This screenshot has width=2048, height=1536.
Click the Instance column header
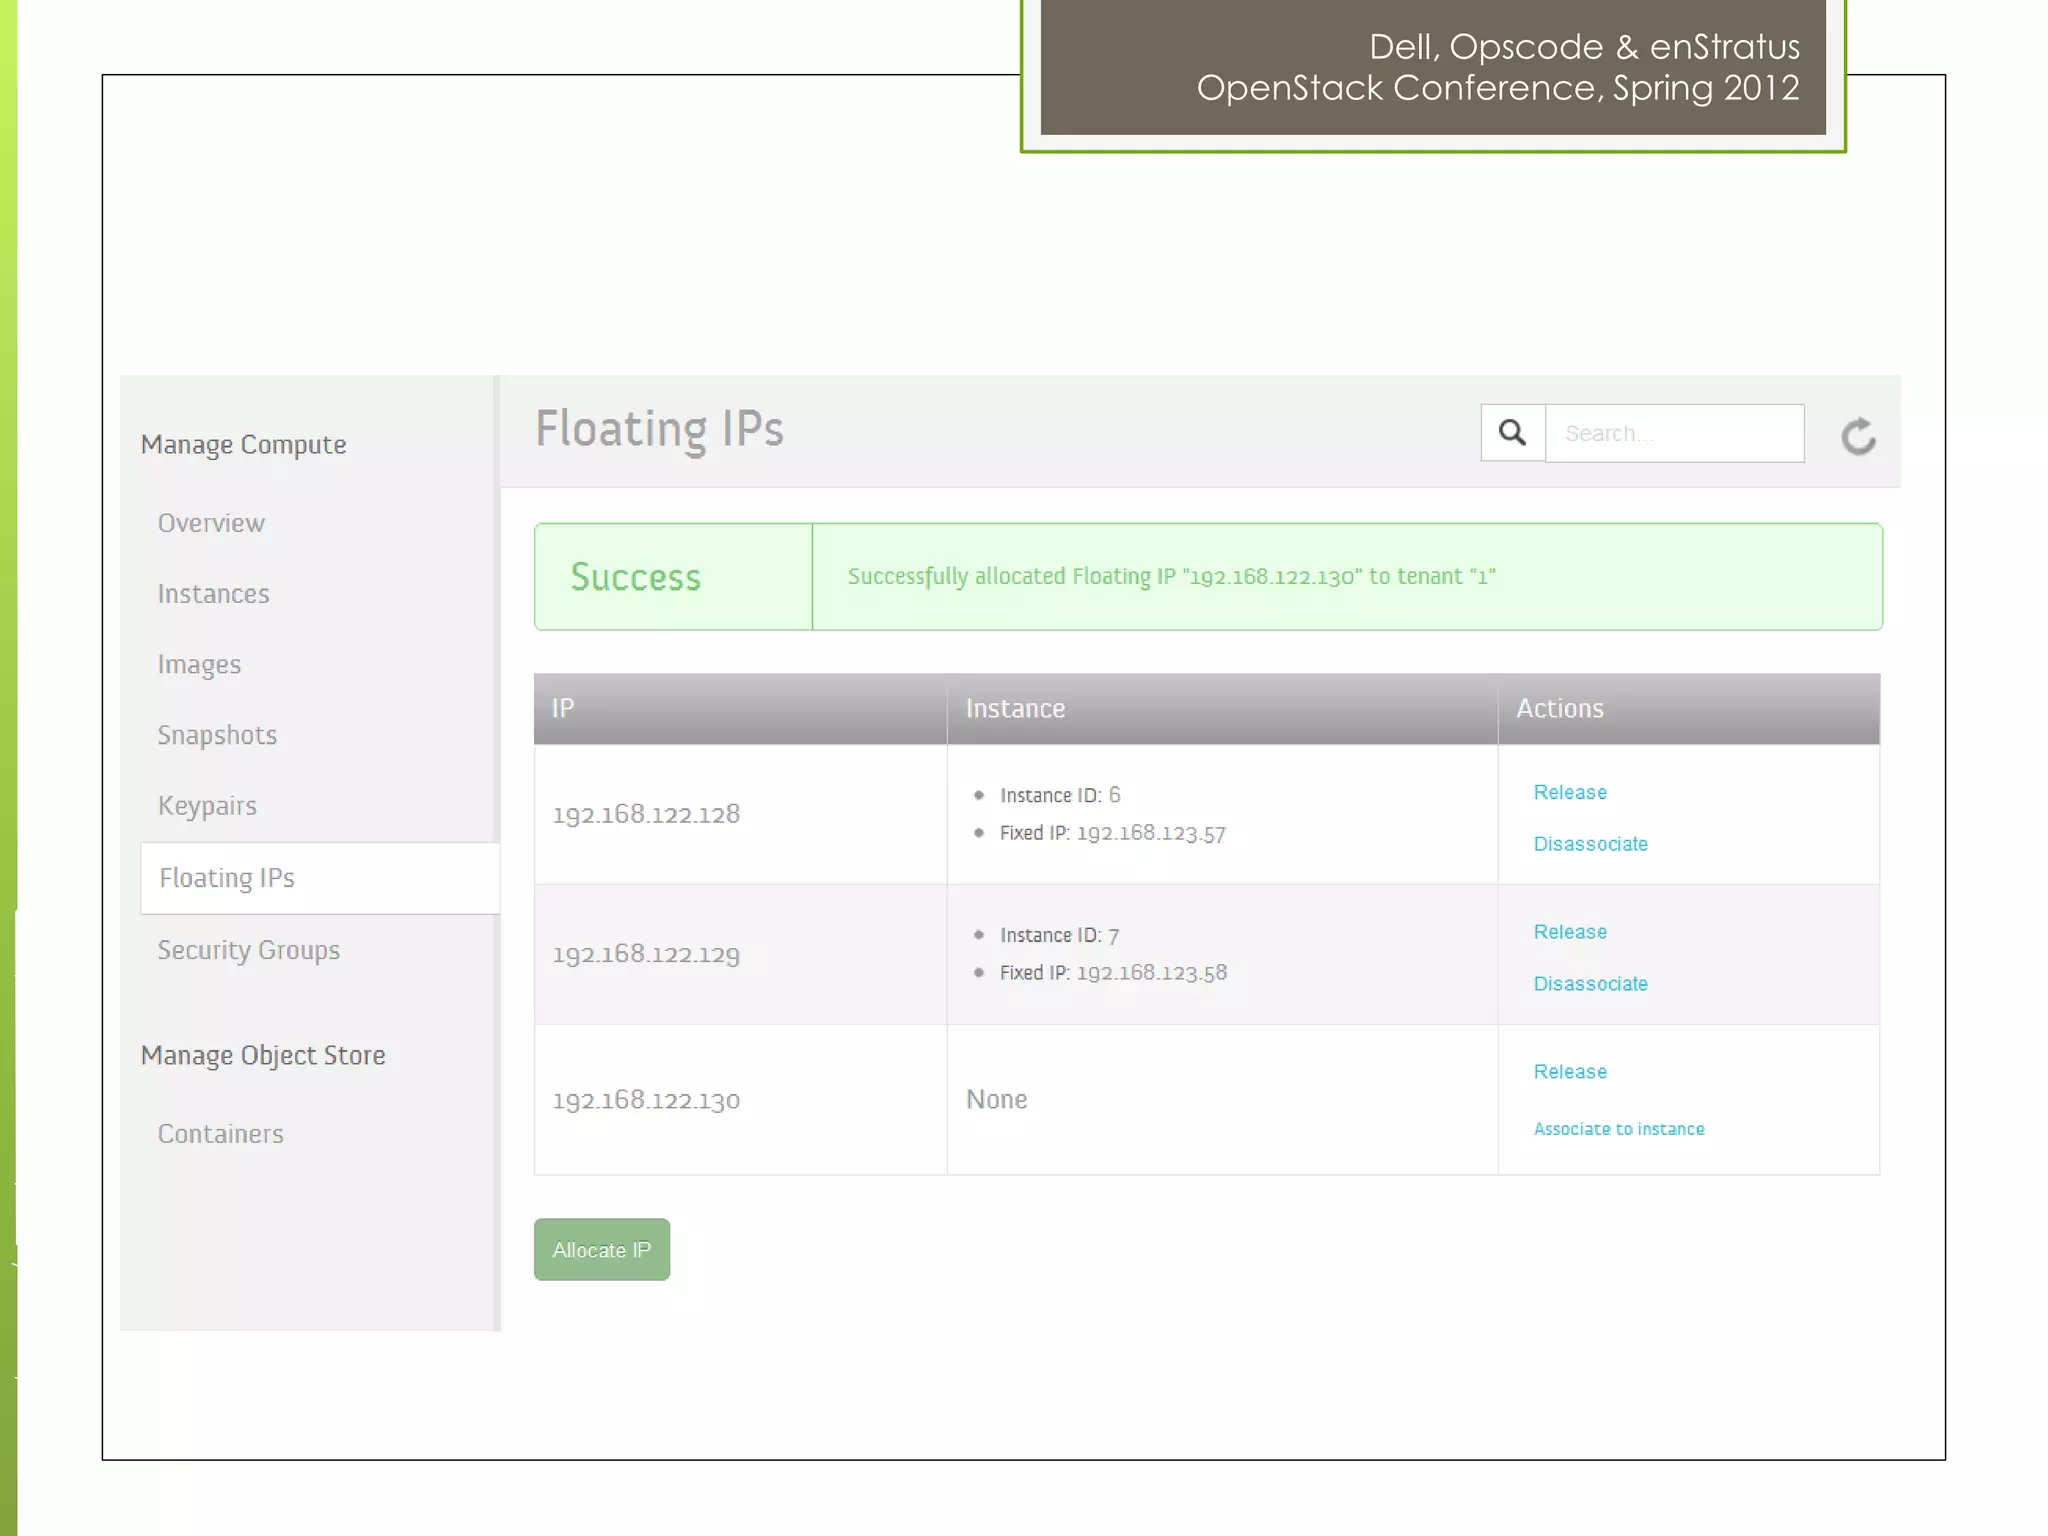pyautogui.click(x=1015, y=708)
